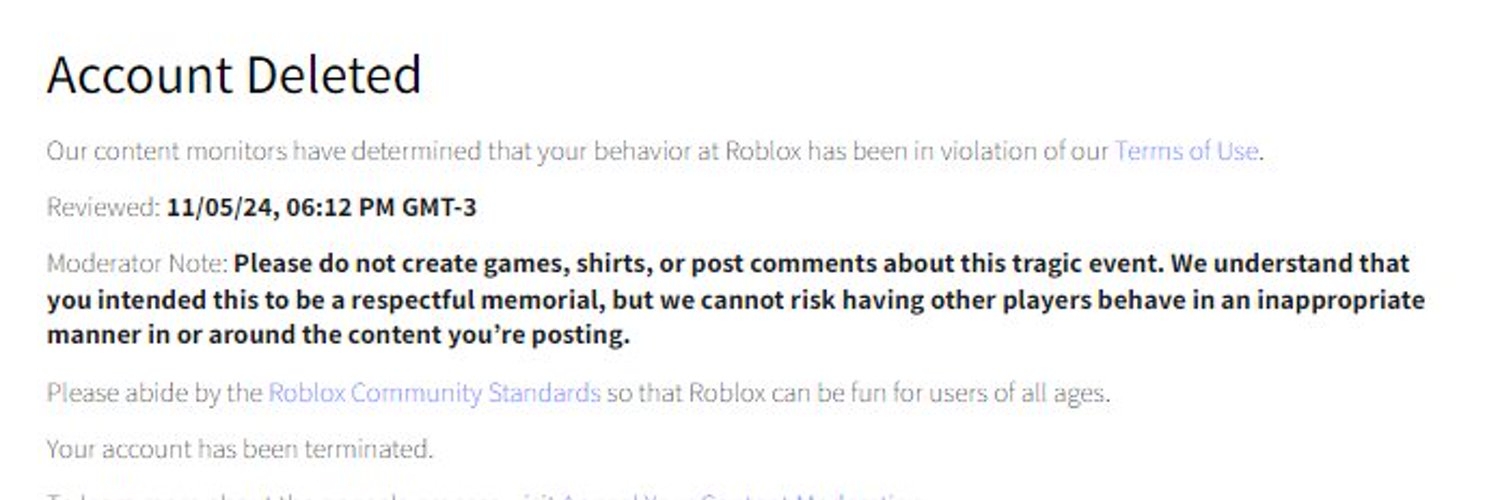Click the partially visible Appeal Your Content Moderation link
The height and width of the screenshot is (500, 1500).
[x=738, y=495]
